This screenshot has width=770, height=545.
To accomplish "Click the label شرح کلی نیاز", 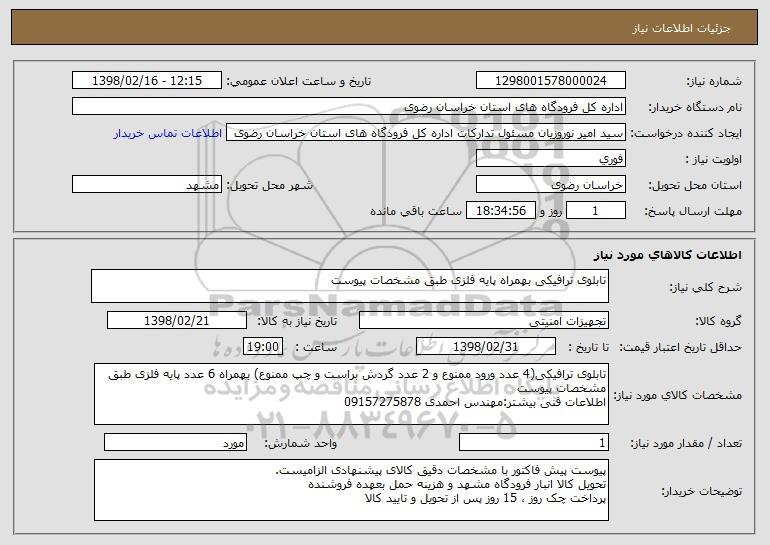I will [706, 287].
